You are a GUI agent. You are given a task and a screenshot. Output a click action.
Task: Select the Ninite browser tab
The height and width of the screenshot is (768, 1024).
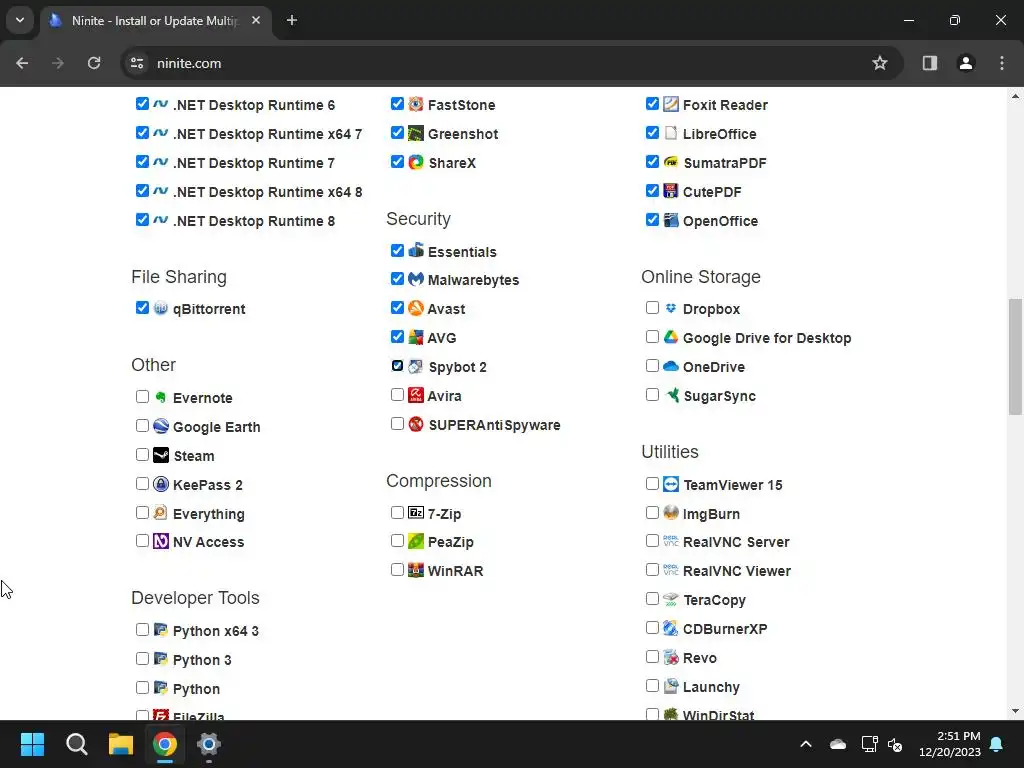(155, 21)
